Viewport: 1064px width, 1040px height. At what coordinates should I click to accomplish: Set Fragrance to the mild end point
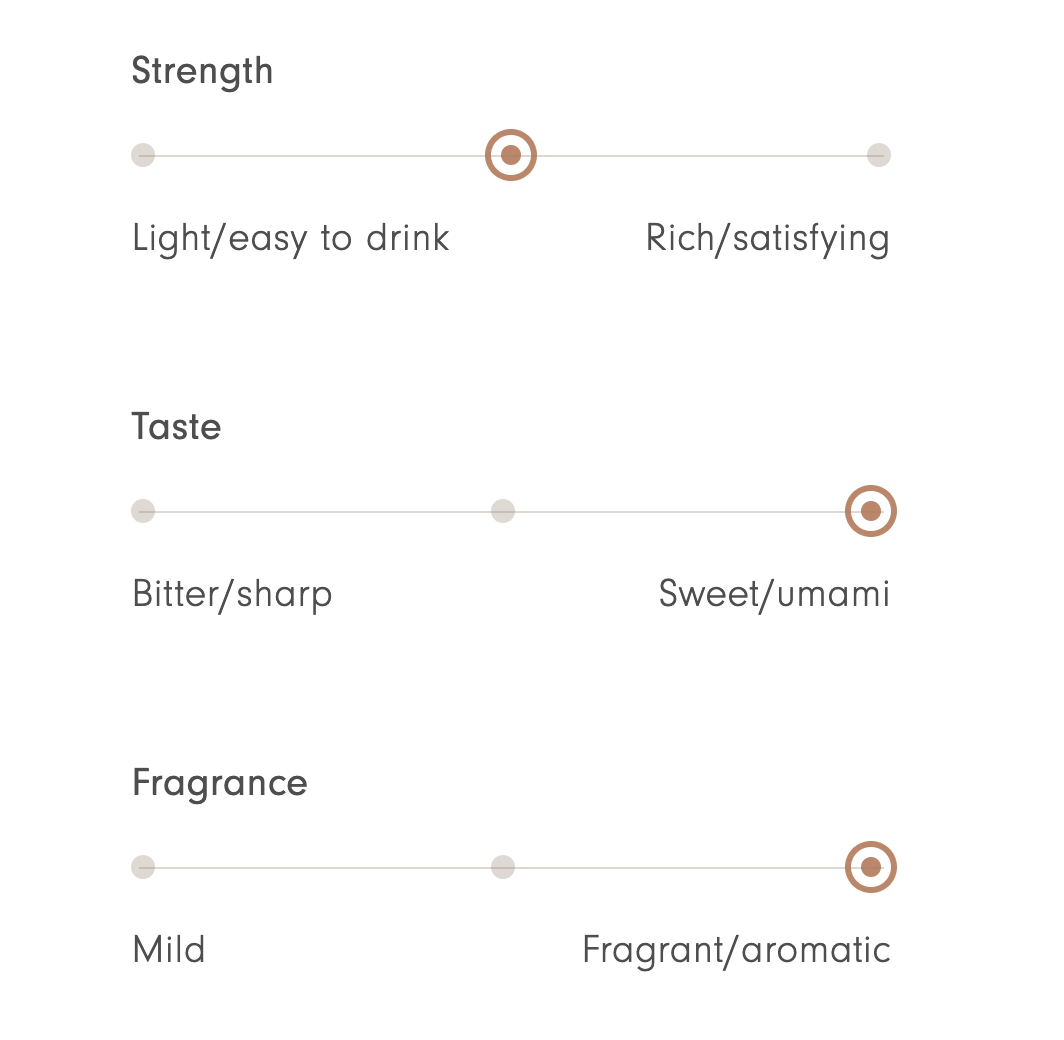[x=143, y=867]
